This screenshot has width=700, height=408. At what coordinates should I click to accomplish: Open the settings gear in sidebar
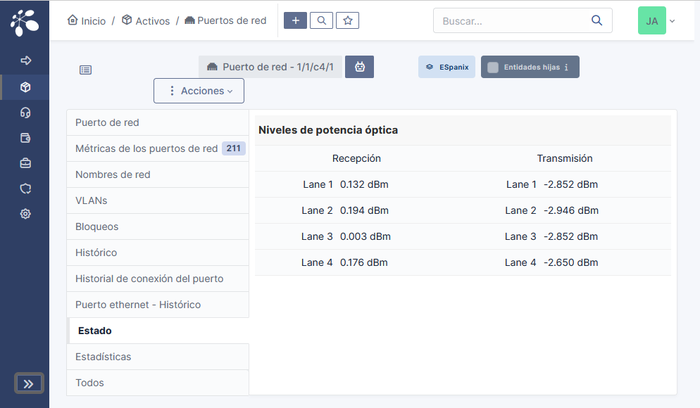coord(25,213)
